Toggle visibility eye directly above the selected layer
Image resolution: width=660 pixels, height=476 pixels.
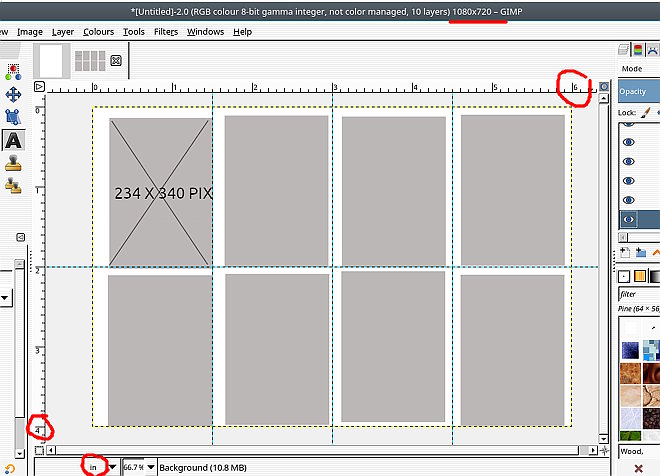tap(628, 200)
